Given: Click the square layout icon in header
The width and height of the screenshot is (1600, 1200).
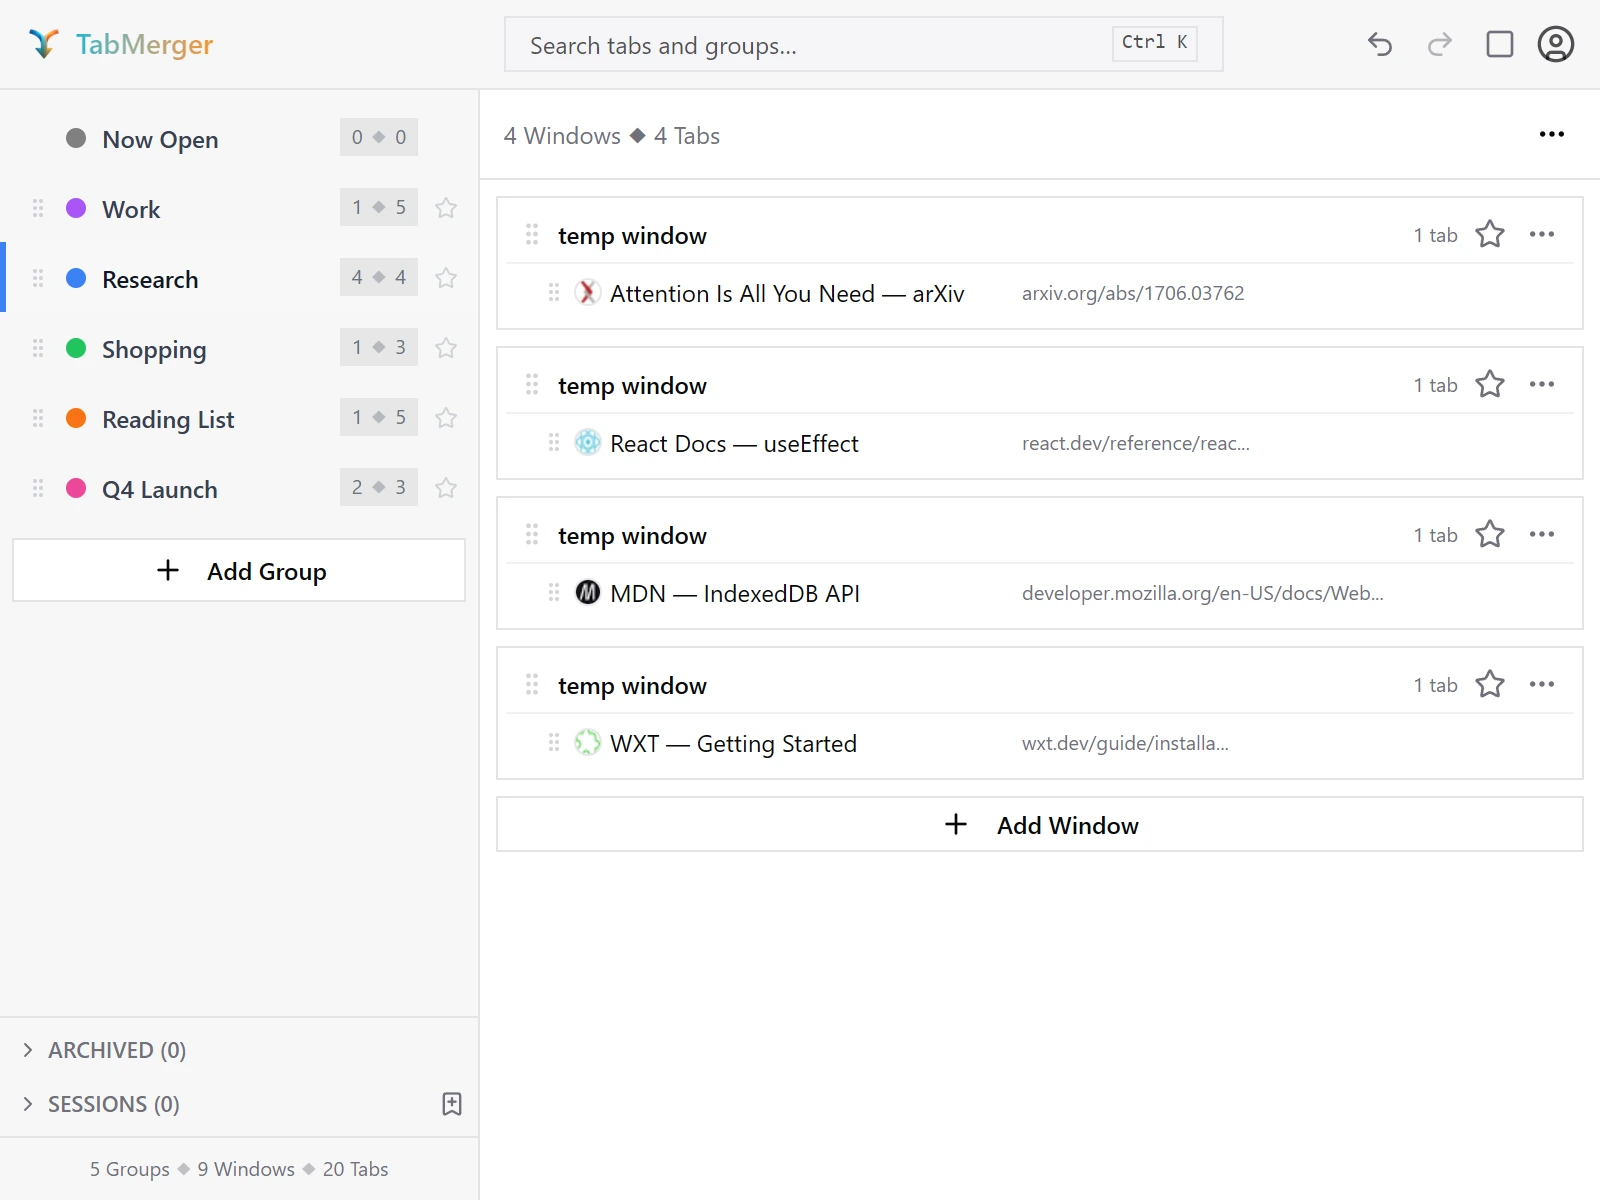Looking at the screenshot, I should point(1500,44).
